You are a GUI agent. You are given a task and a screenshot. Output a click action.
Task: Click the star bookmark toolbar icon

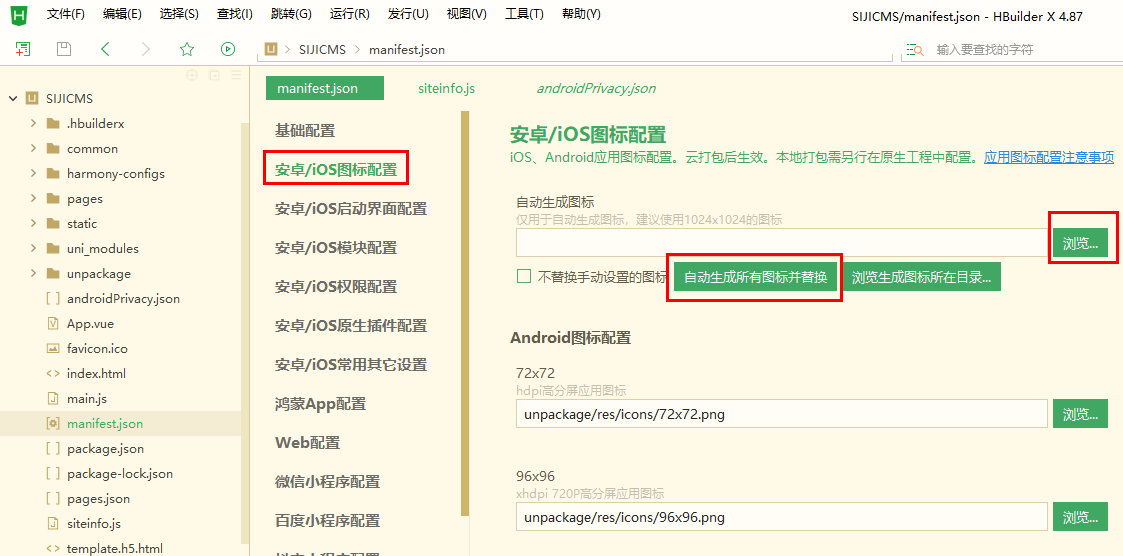pos(187,49)
